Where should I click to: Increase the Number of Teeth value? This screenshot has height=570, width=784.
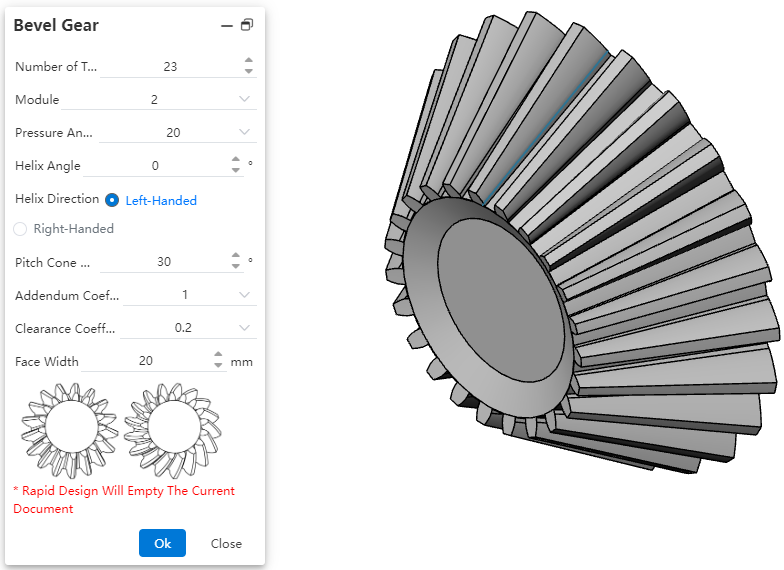248,60
